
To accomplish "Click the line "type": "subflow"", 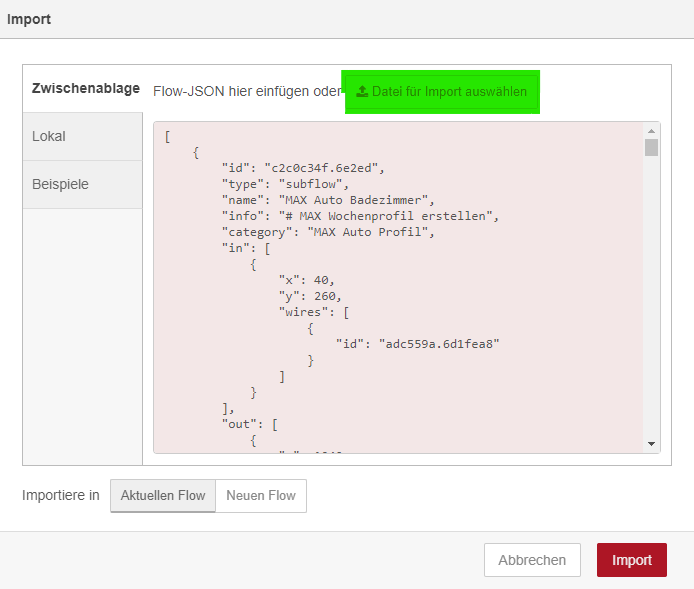I will pos(285,184).
